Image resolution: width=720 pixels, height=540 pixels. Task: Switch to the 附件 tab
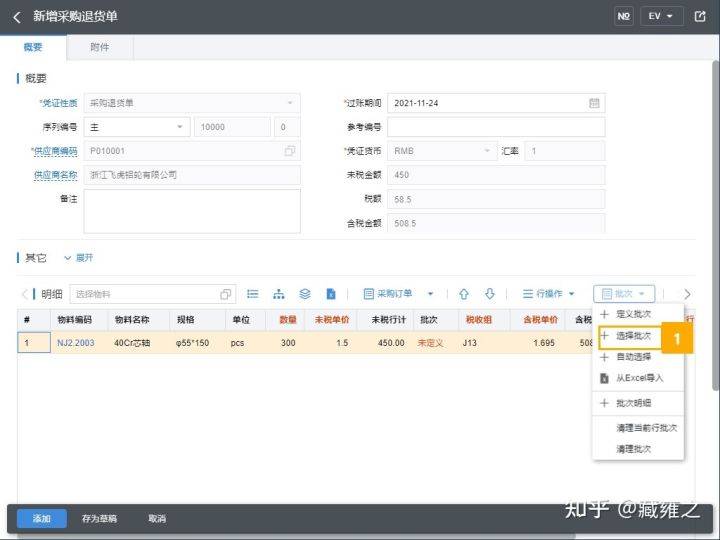coord(99,47)
